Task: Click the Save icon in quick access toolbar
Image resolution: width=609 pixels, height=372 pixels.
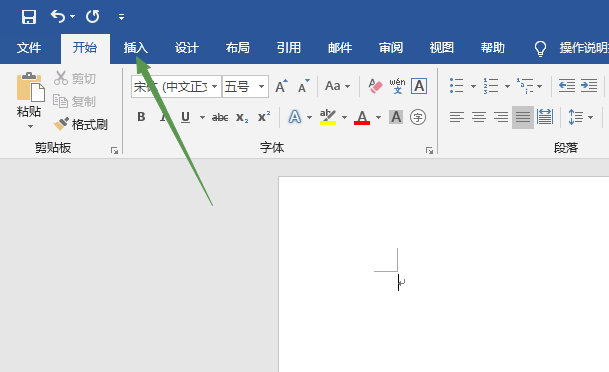Action: (x=29, y=17)
